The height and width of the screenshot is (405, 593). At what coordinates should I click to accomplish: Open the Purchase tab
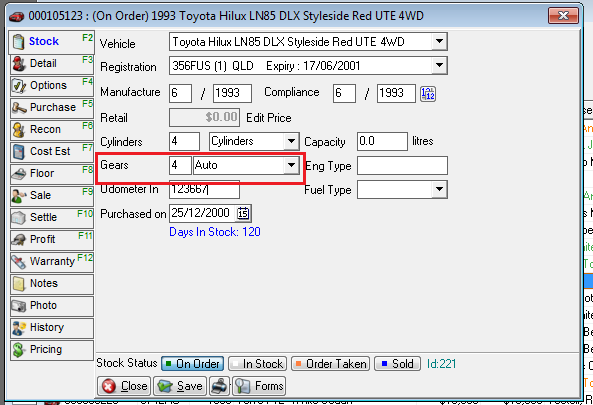tap(51, 108)
